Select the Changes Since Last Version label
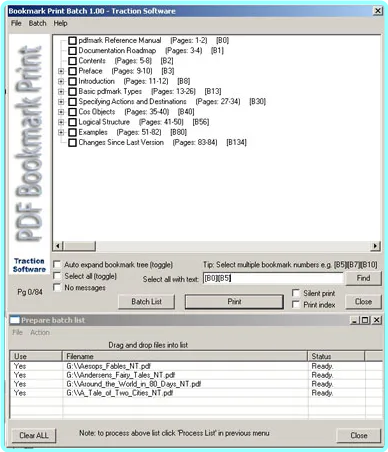The height and width of the screenshot is (452, 388). point(121,143)
